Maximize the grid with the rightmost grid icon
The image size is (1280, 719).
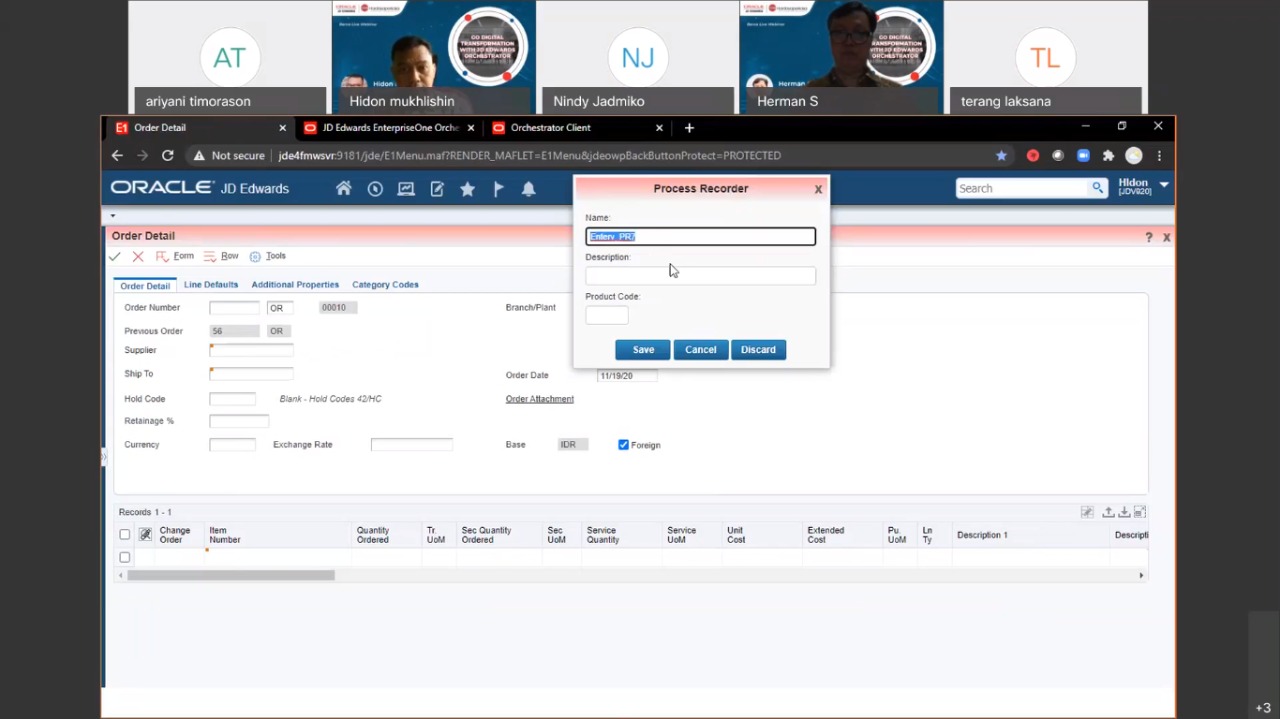click(x=1140, y=512)
